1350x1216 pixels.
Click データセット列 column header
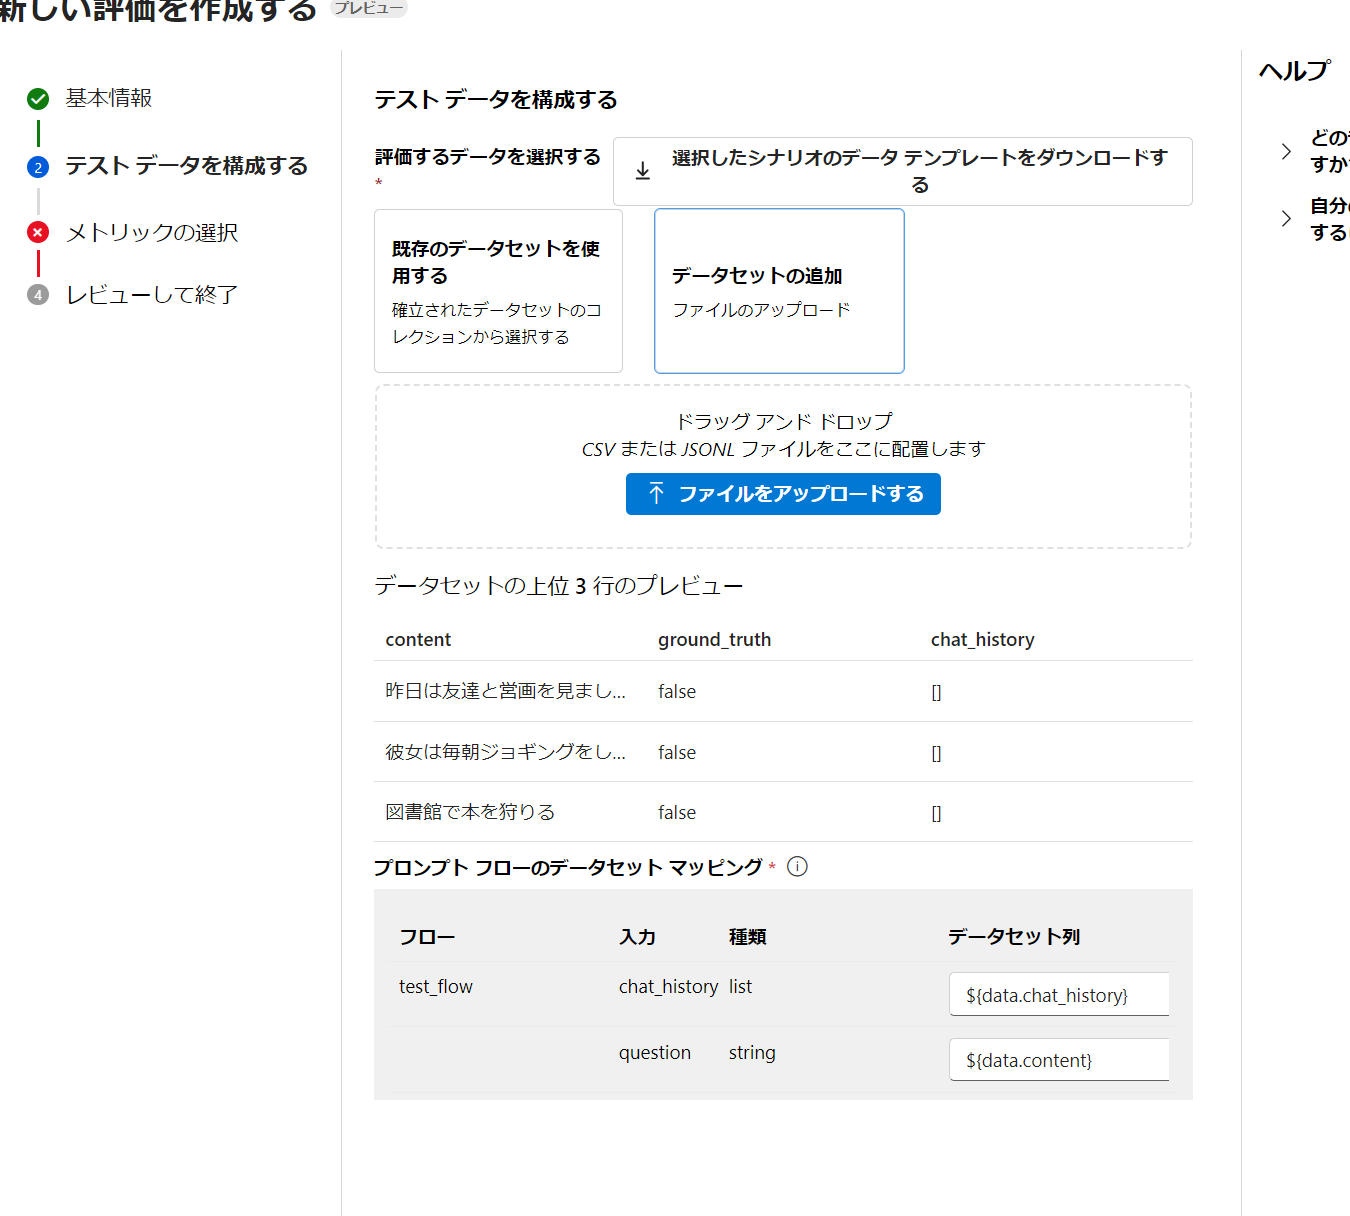click(x=1014, y=936)
